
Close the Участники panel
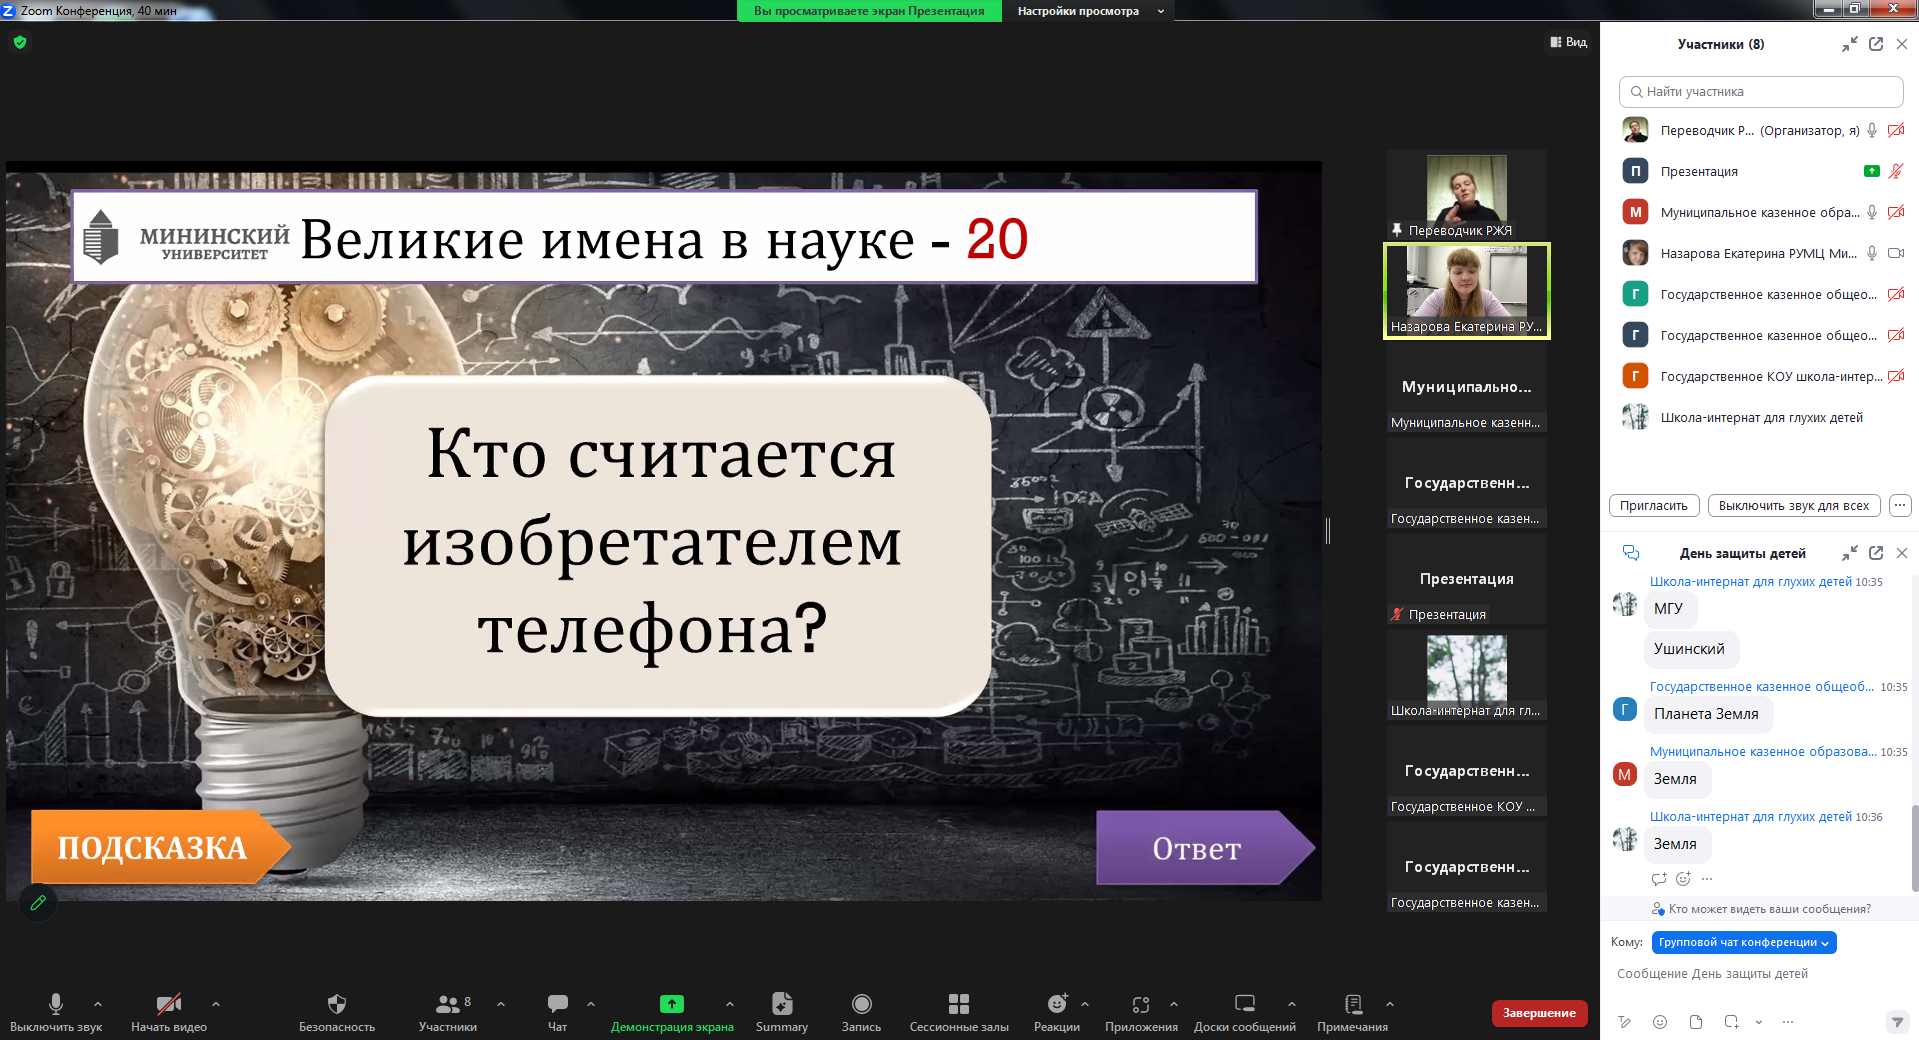click(x=1902, y=44)
